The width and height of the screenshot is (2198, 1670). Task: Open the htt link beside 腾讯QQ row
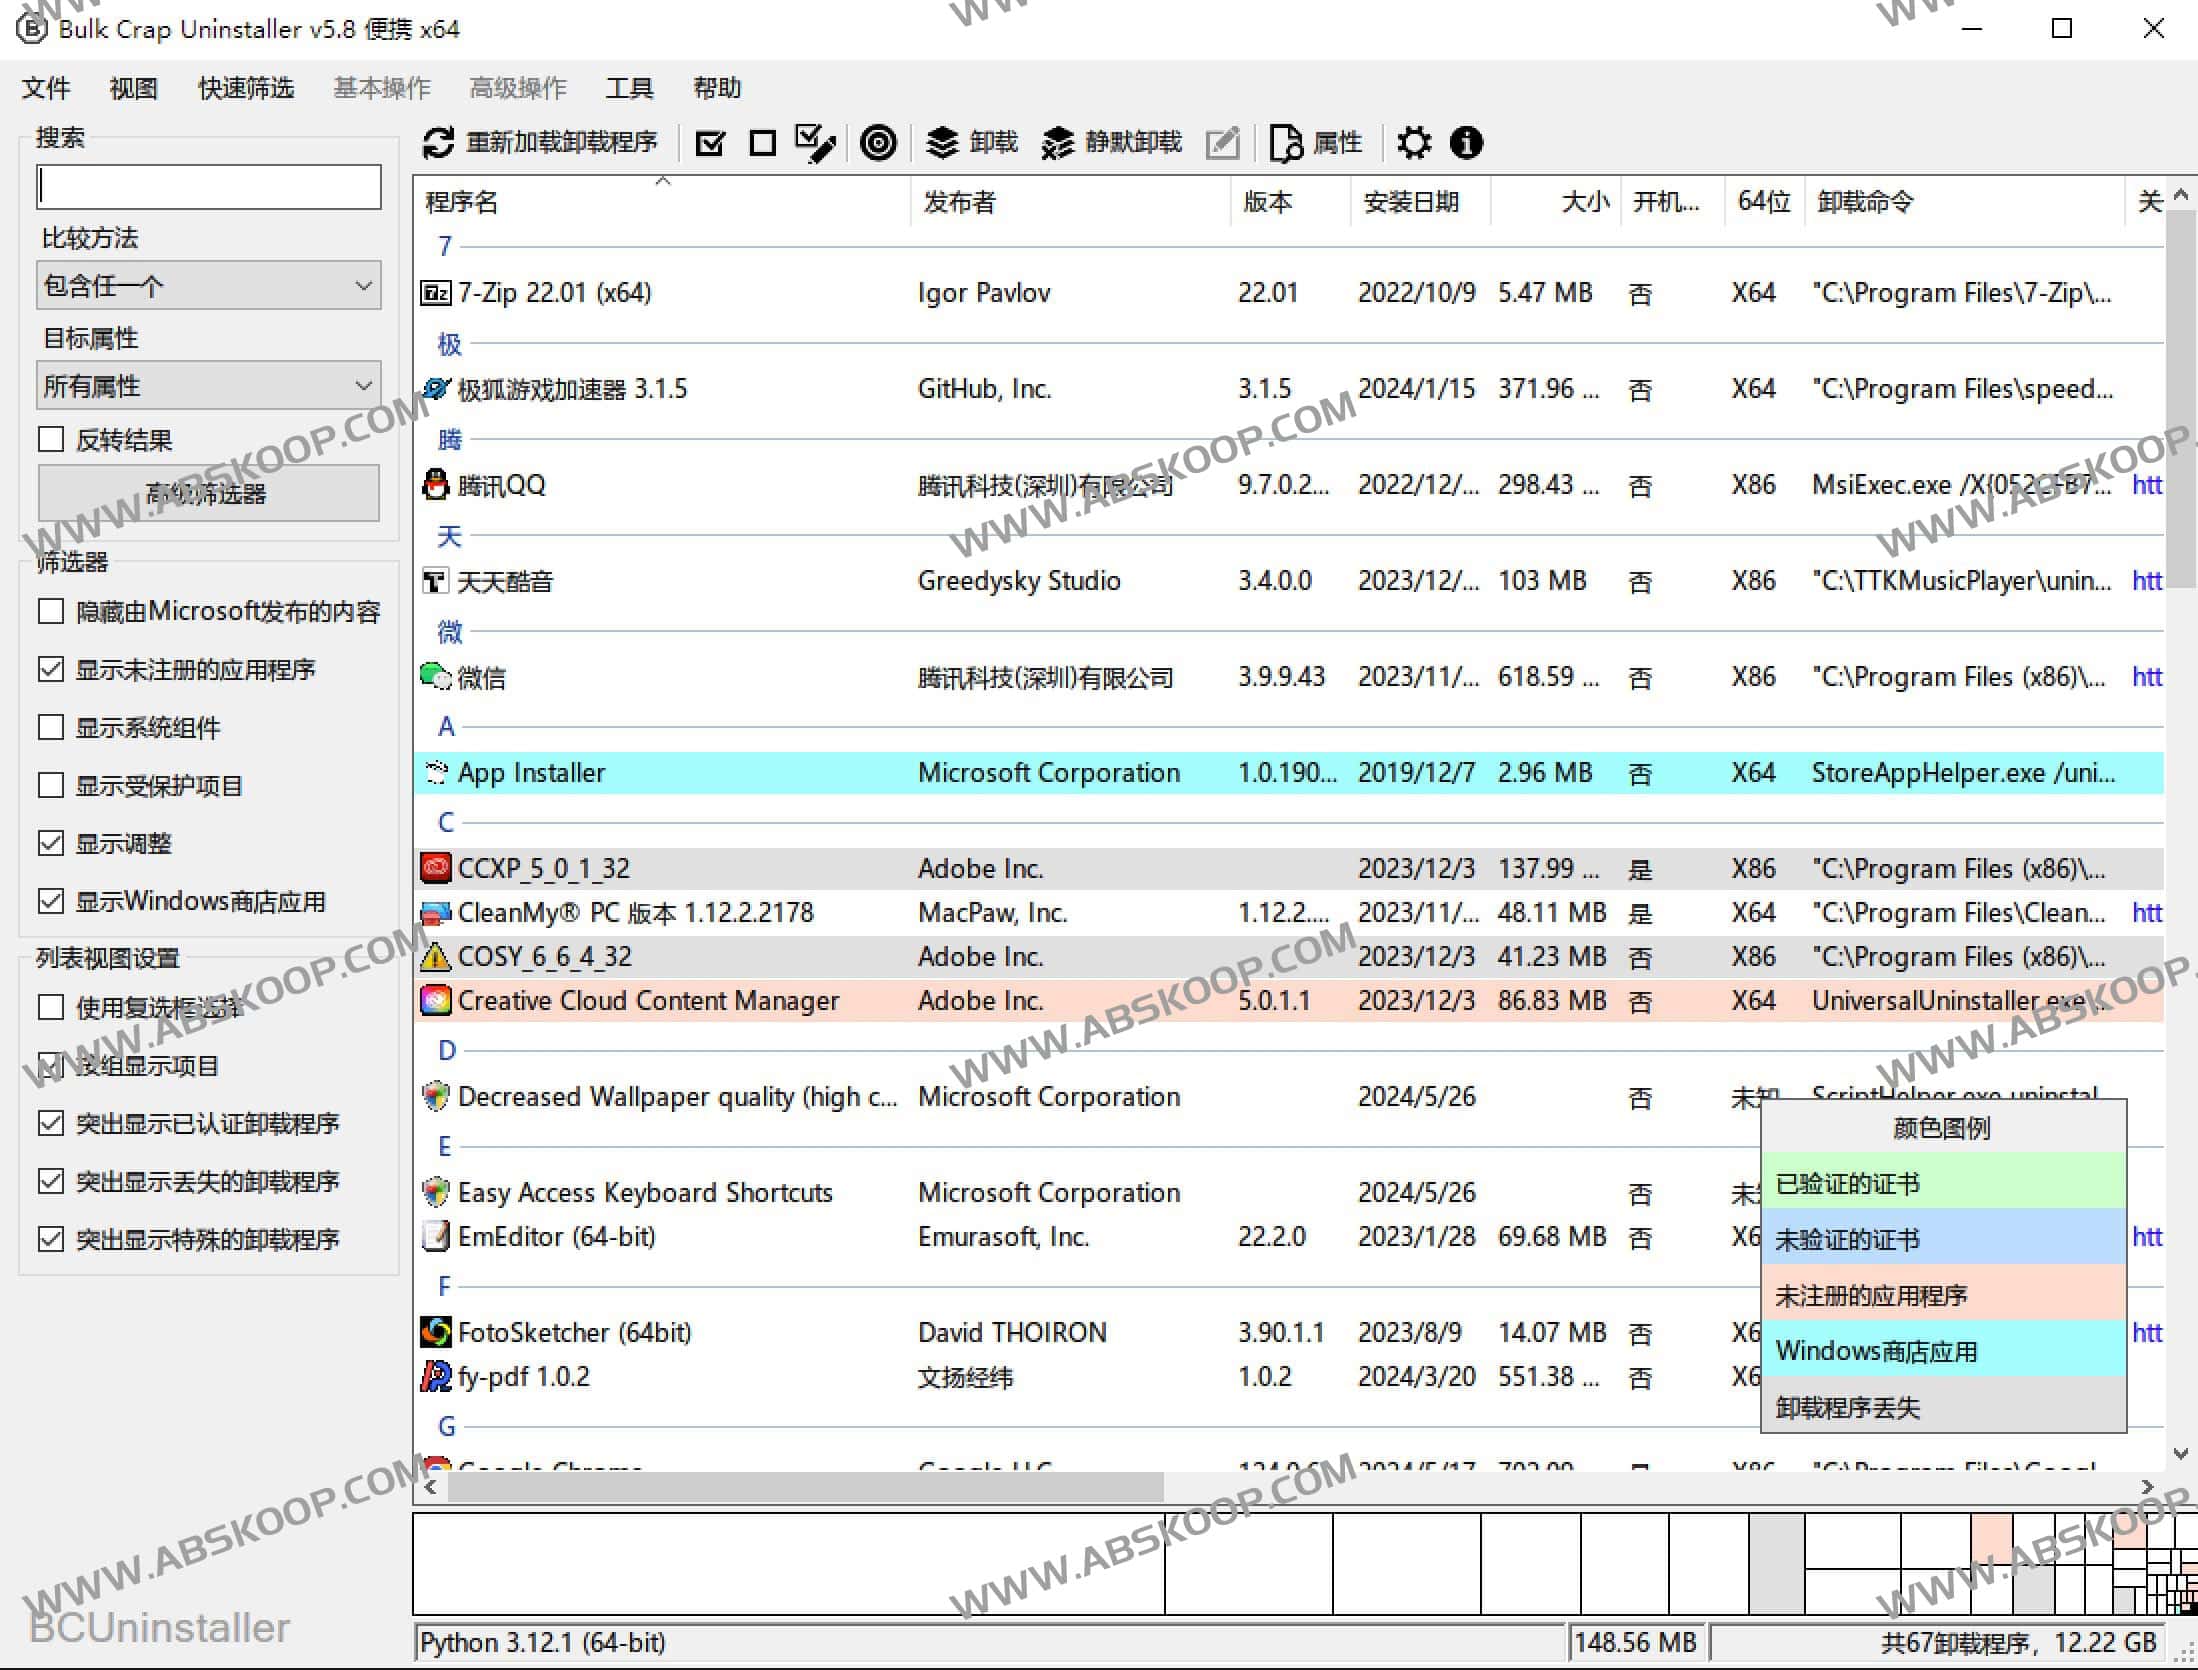point(2147,484)
